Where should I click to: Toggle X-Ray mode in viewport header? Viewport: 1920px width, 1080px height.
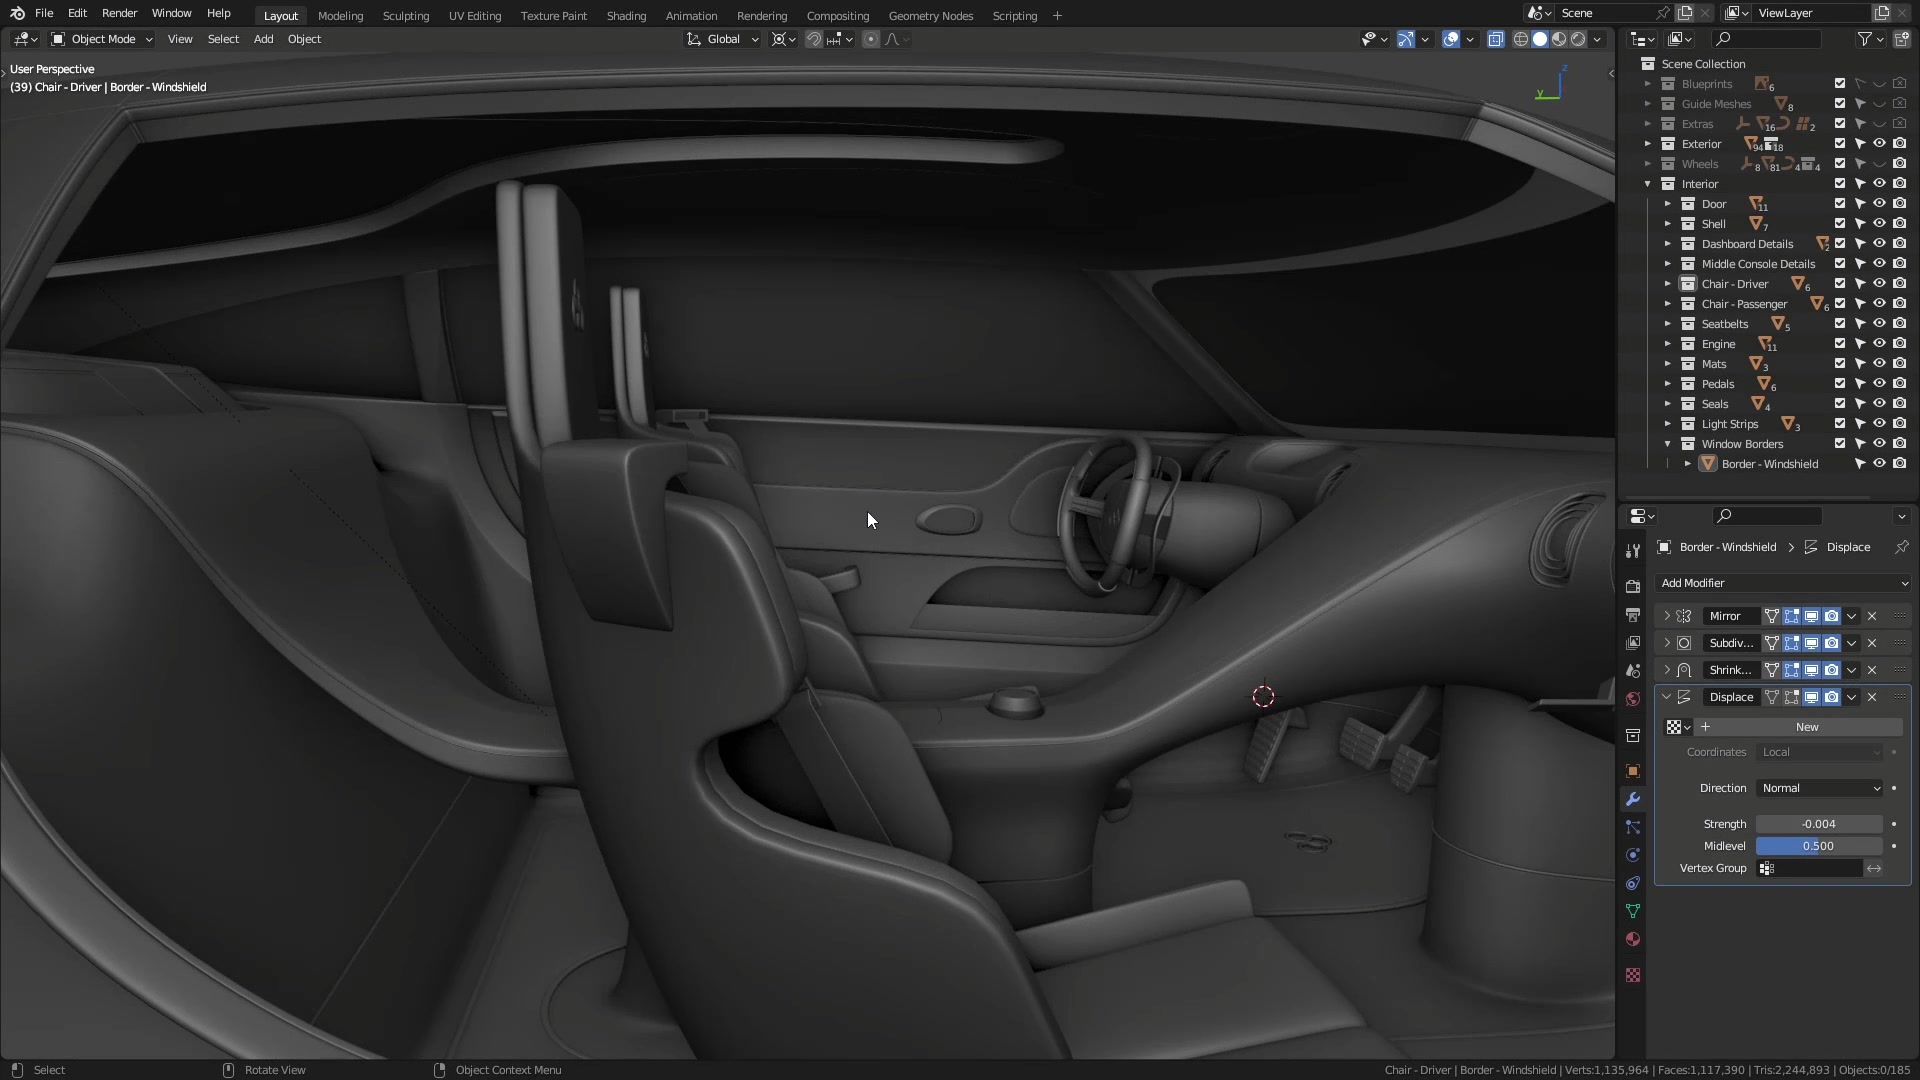pyautogui.click(x=1496, y=39)
